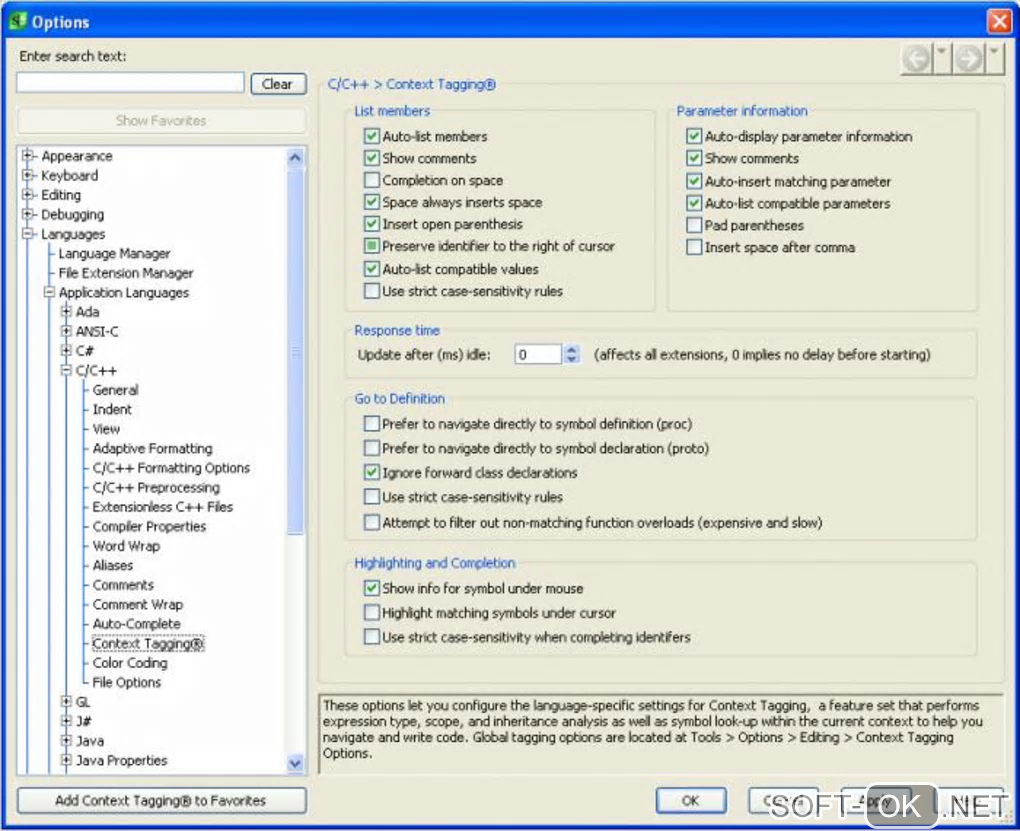Open Compiler Properties page

coord(149,526)
